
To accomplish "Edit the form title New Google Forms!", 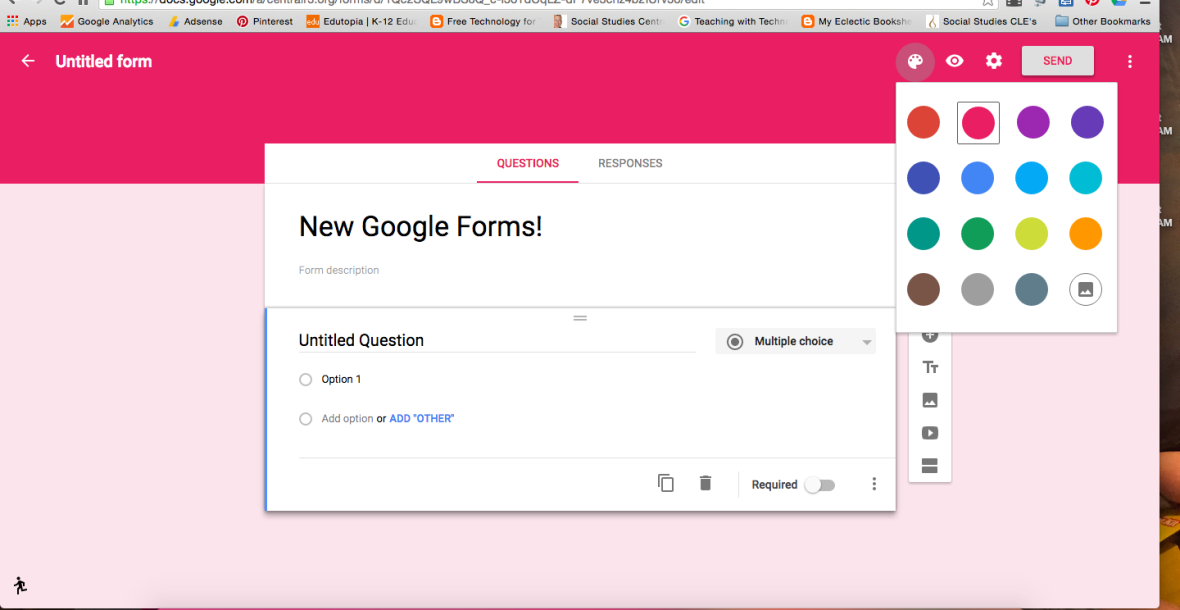I will click(x=421, y=226).
